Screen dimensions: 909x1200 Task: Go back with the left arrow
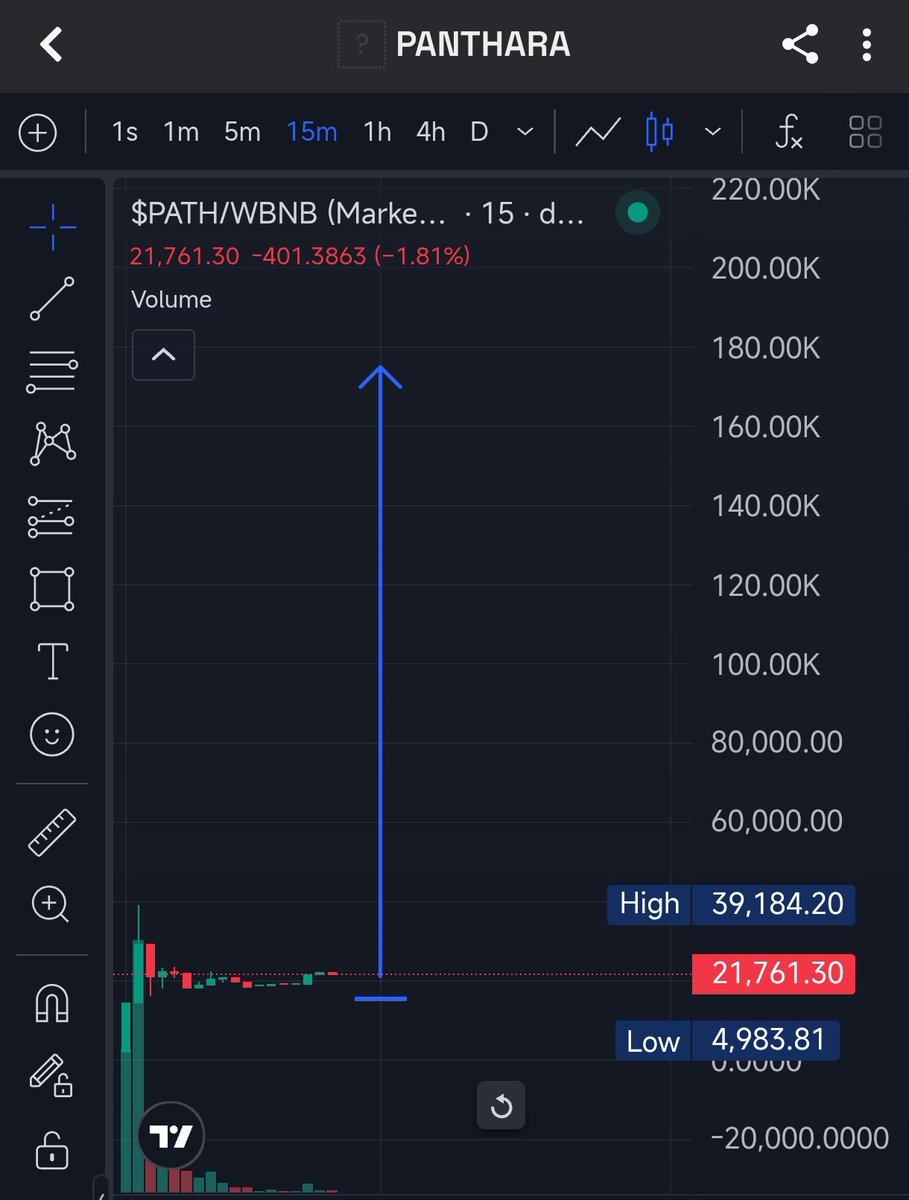51,45
